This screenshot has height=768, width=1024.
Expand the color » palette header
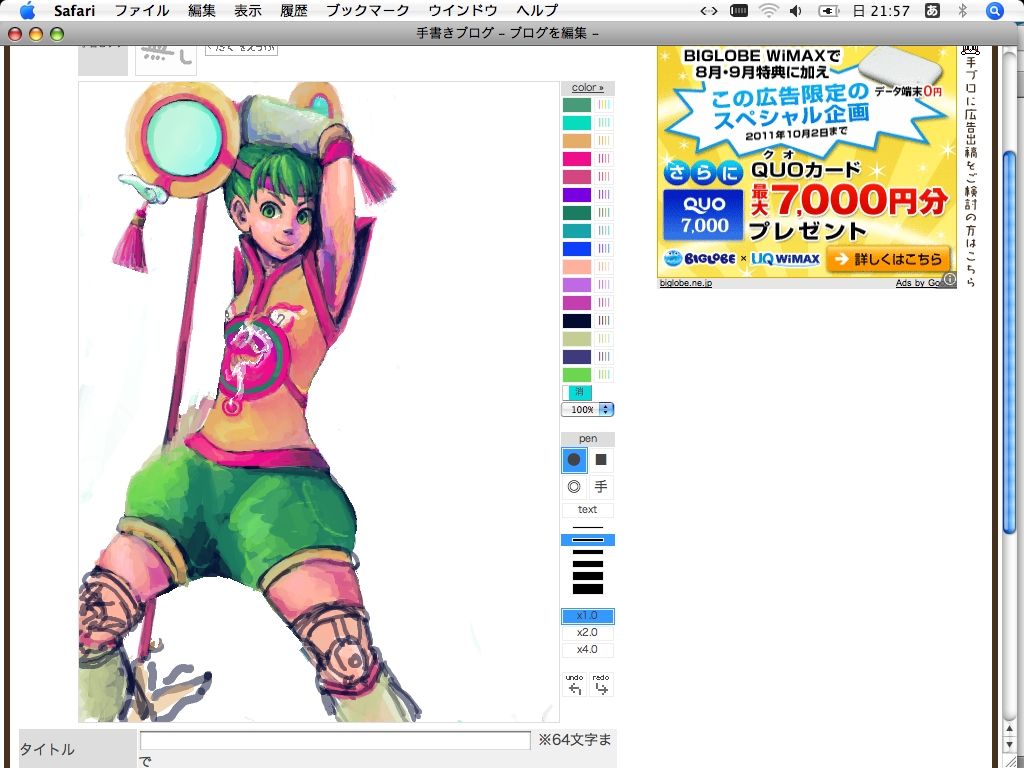coord(587,88)
